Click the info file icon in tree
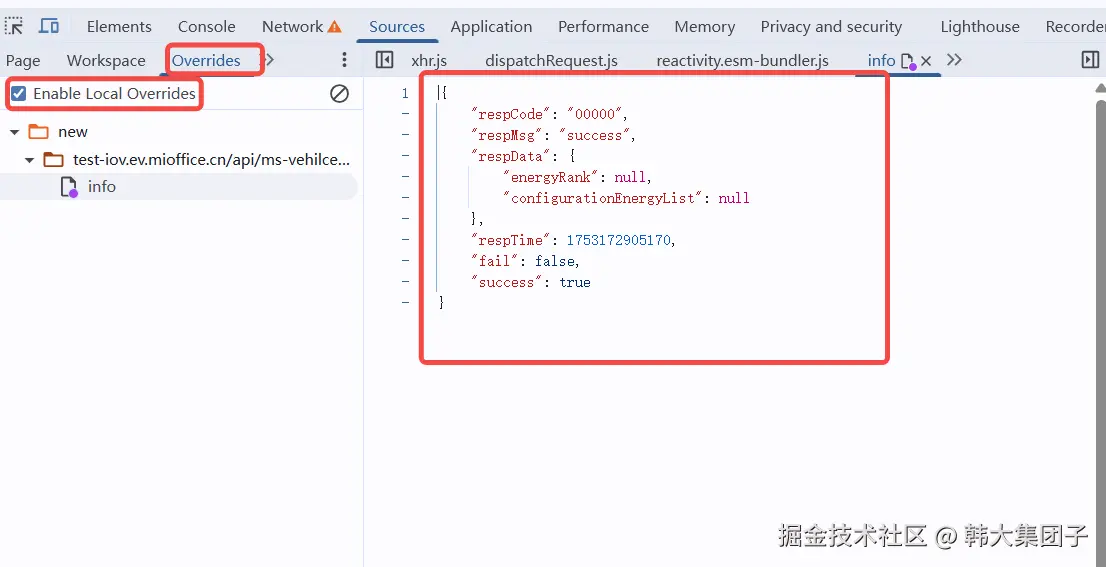The width and height of the screenshot is (1106, 567). pos(68,187)
